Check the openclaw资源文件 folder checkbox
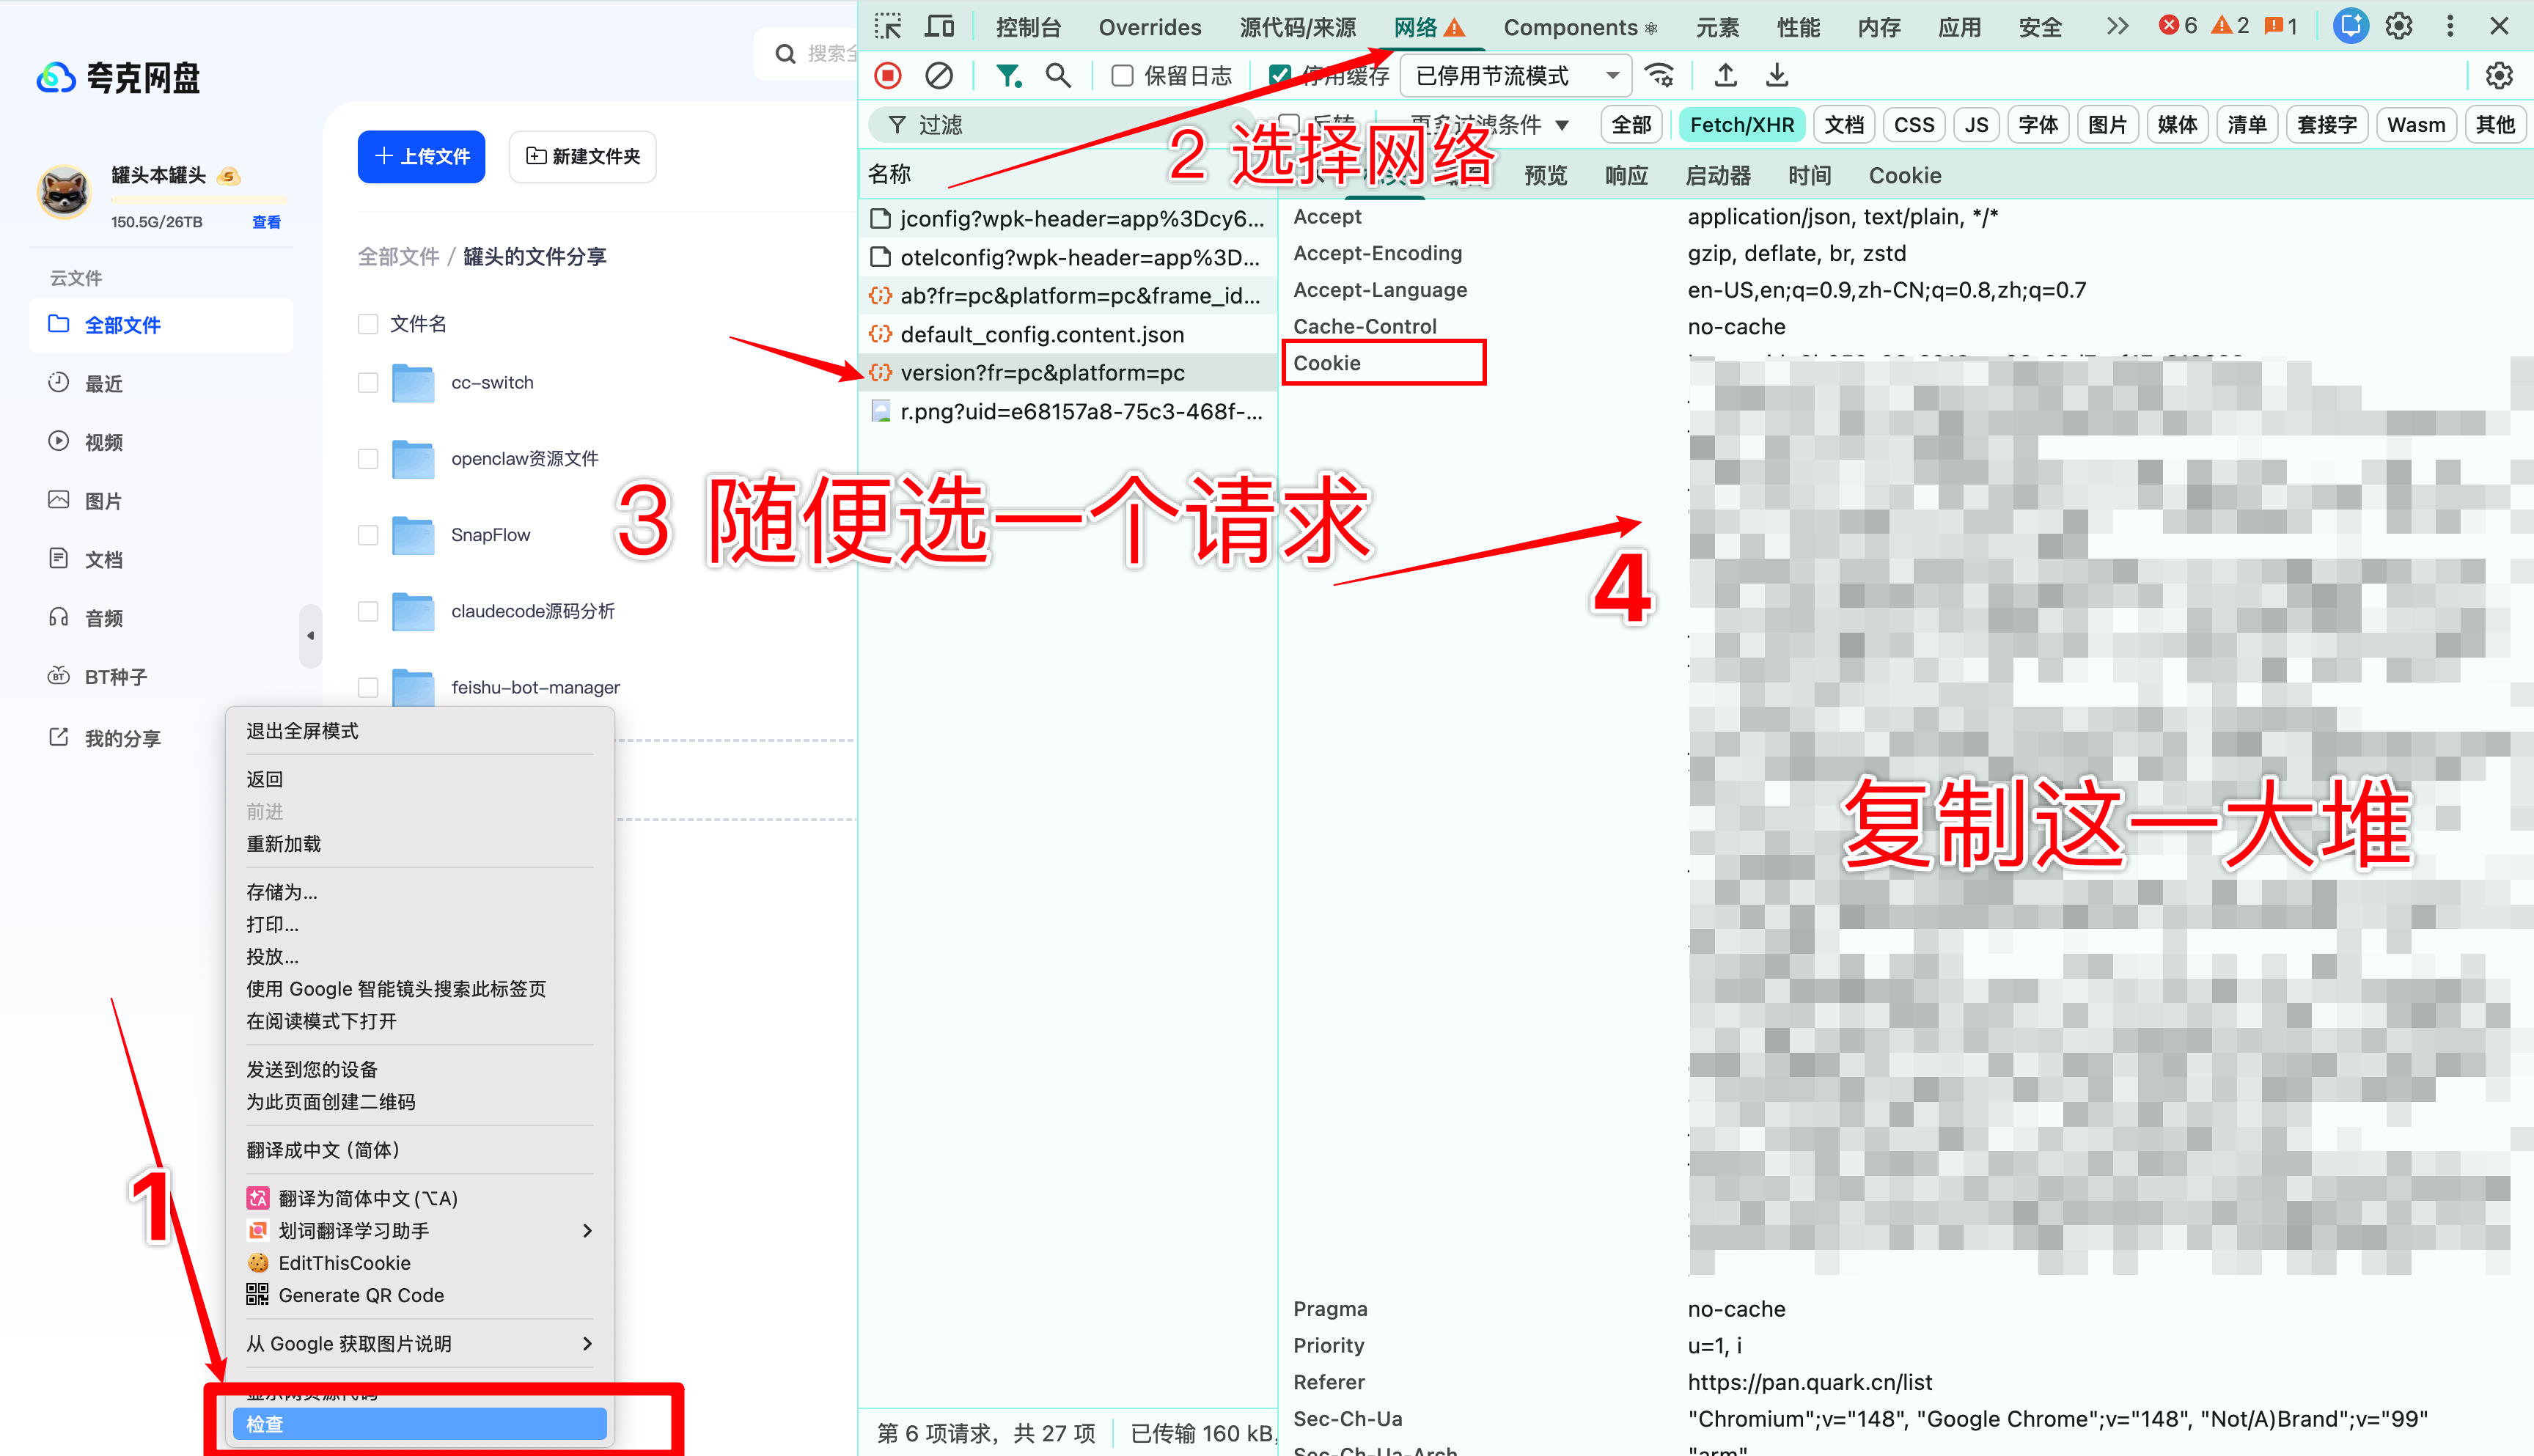The image size is (2534, 1456). [368, 459]
